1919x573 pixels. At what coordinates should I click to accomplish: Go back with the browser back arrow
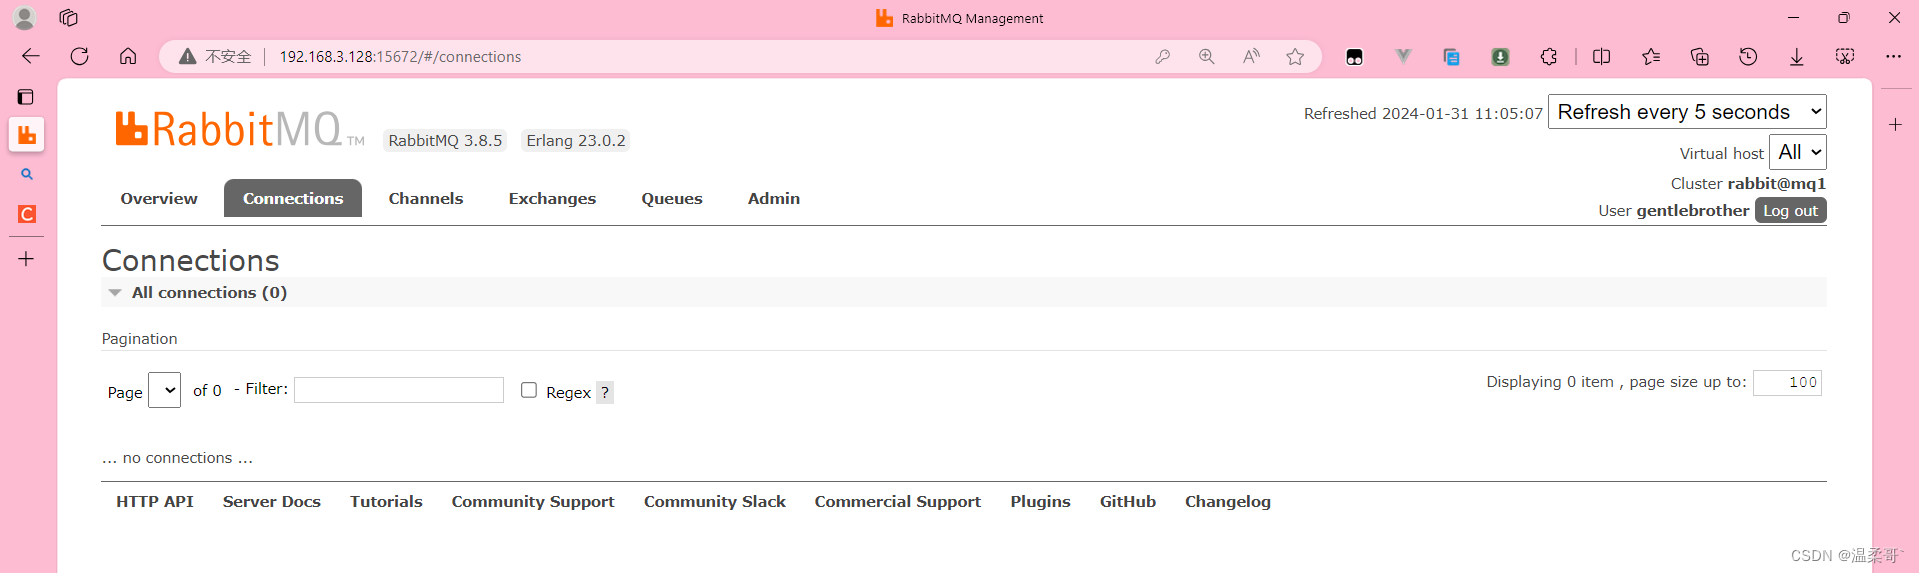click(31, 56)
